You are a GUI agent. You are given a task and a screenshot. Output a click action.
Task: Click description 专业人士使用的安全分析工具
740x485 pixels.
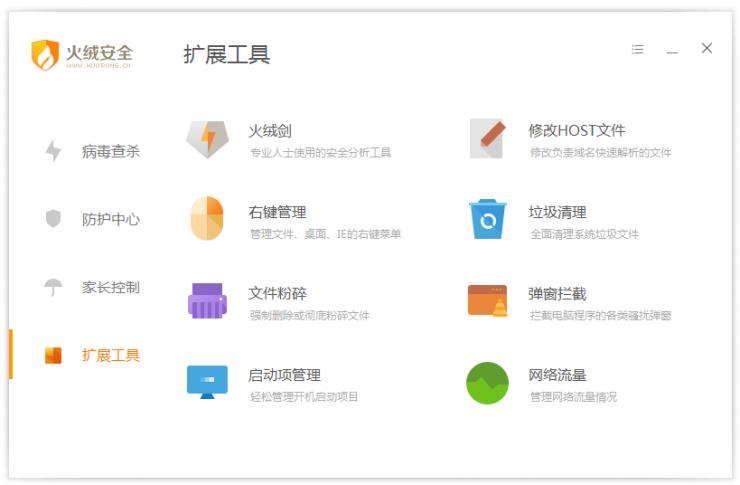(320, 152)
